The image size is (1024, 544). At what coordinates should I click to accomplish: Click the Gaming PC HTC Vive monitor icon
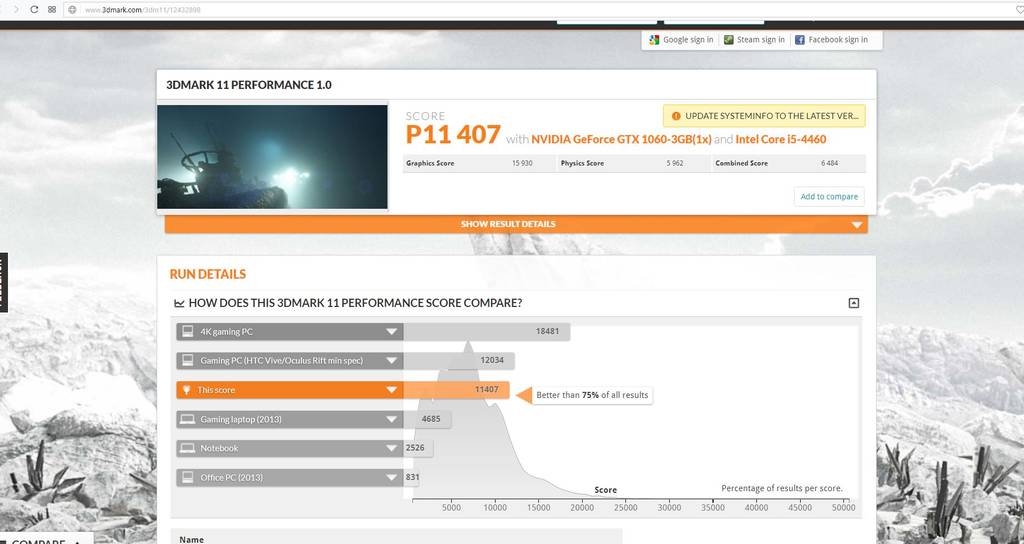click(x=187, y=360)
